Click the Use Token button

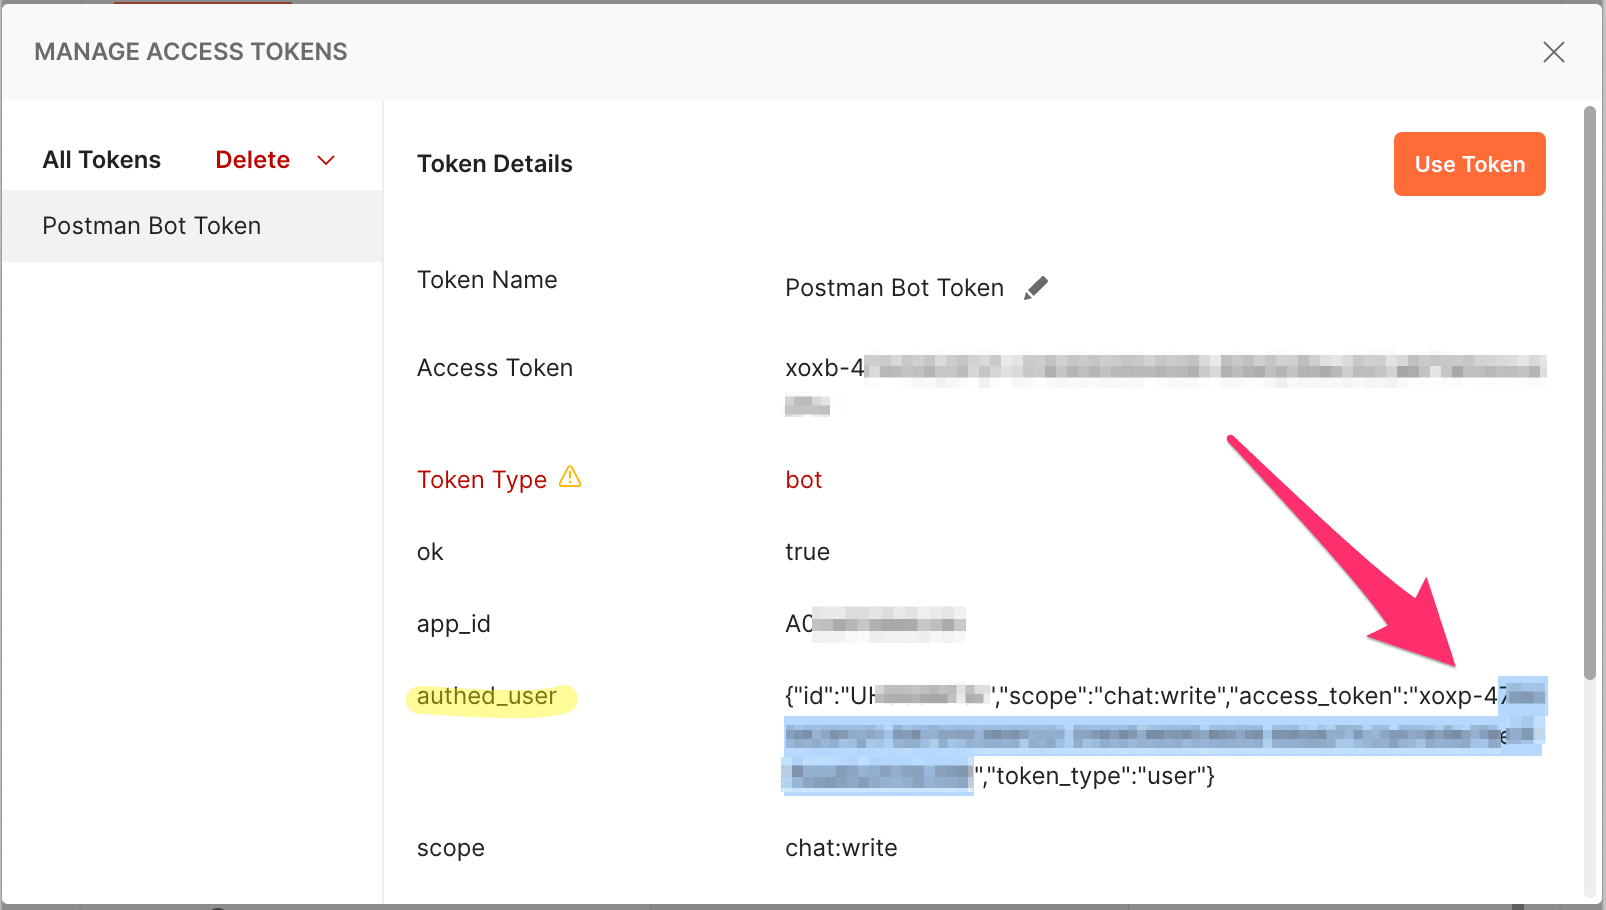(x=1469, y=164)
